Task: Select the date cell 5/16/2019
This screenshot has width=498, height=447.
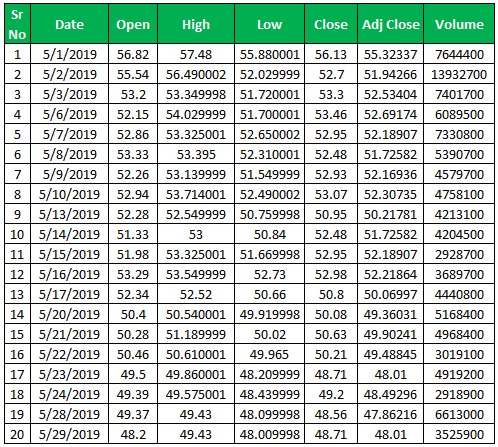Action: tap(69, 274)
